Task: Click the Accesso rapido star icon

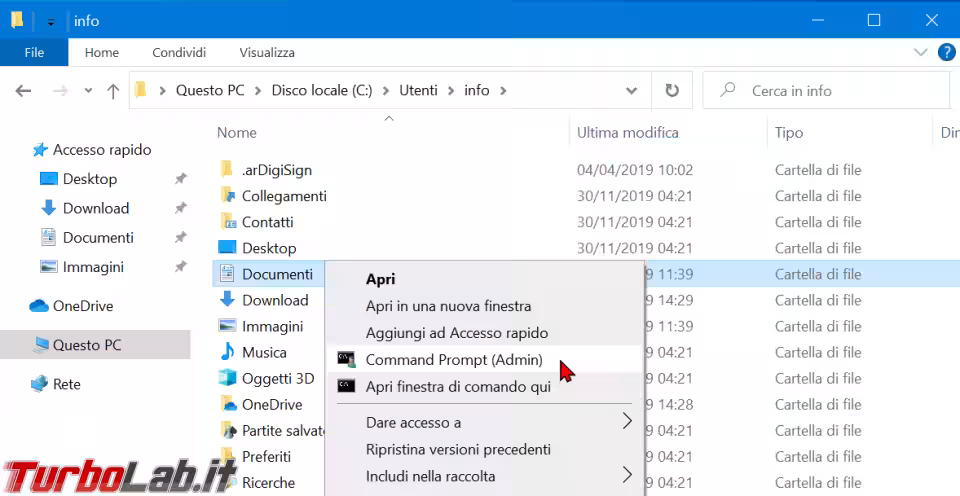Action: click(40, 149)
